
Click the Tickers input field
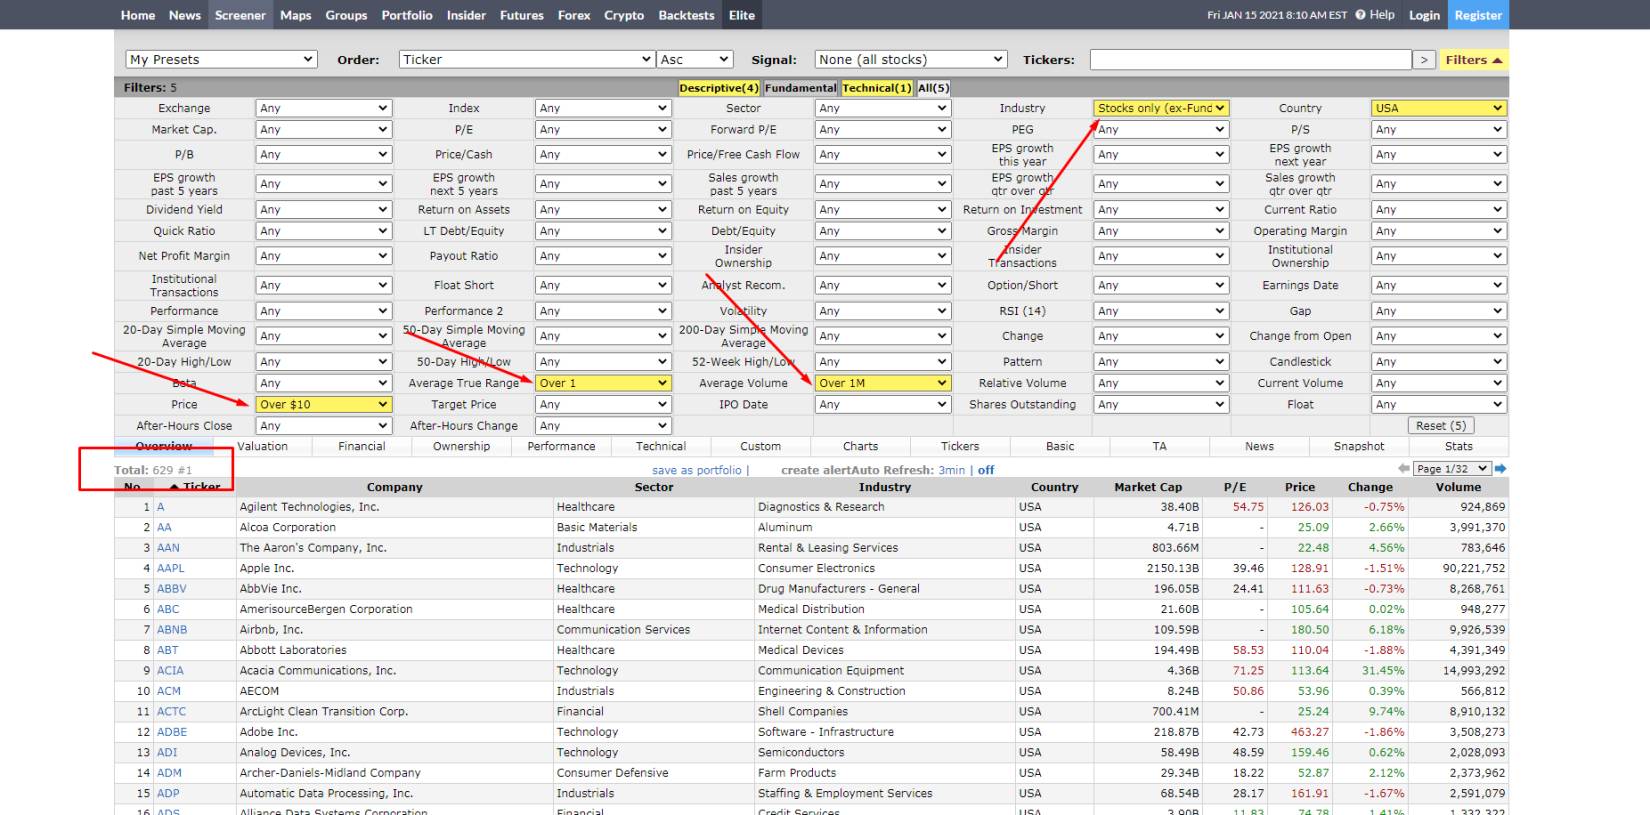coord(1249,60)
